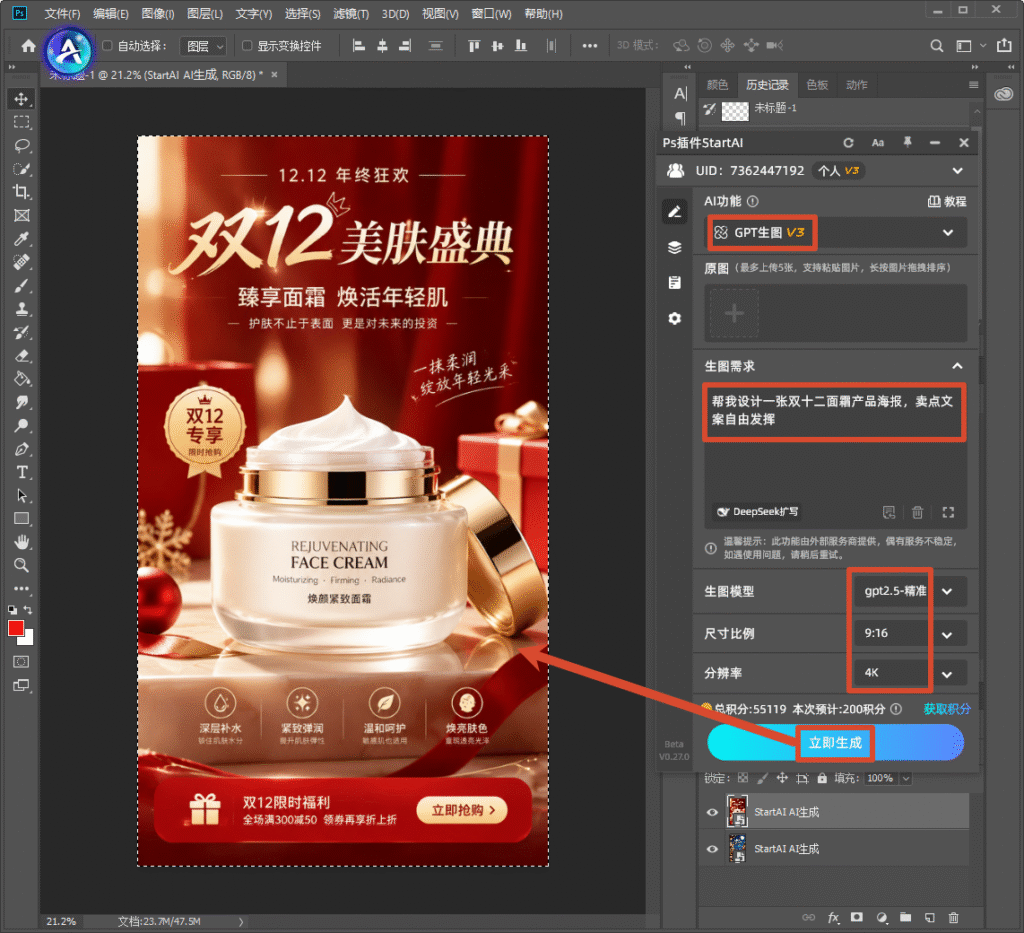Create new group folder icon
This screenshot has height=933, width=1024.
click(905, 917)
